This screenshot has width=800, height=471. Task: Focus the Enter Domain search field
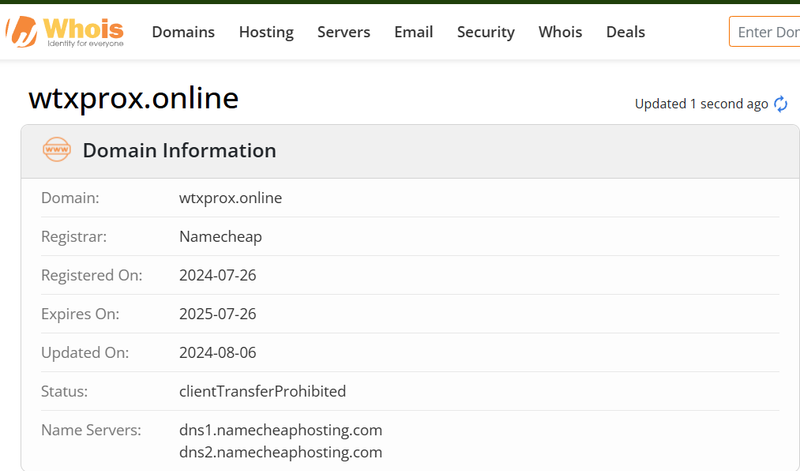pos(764,32)
